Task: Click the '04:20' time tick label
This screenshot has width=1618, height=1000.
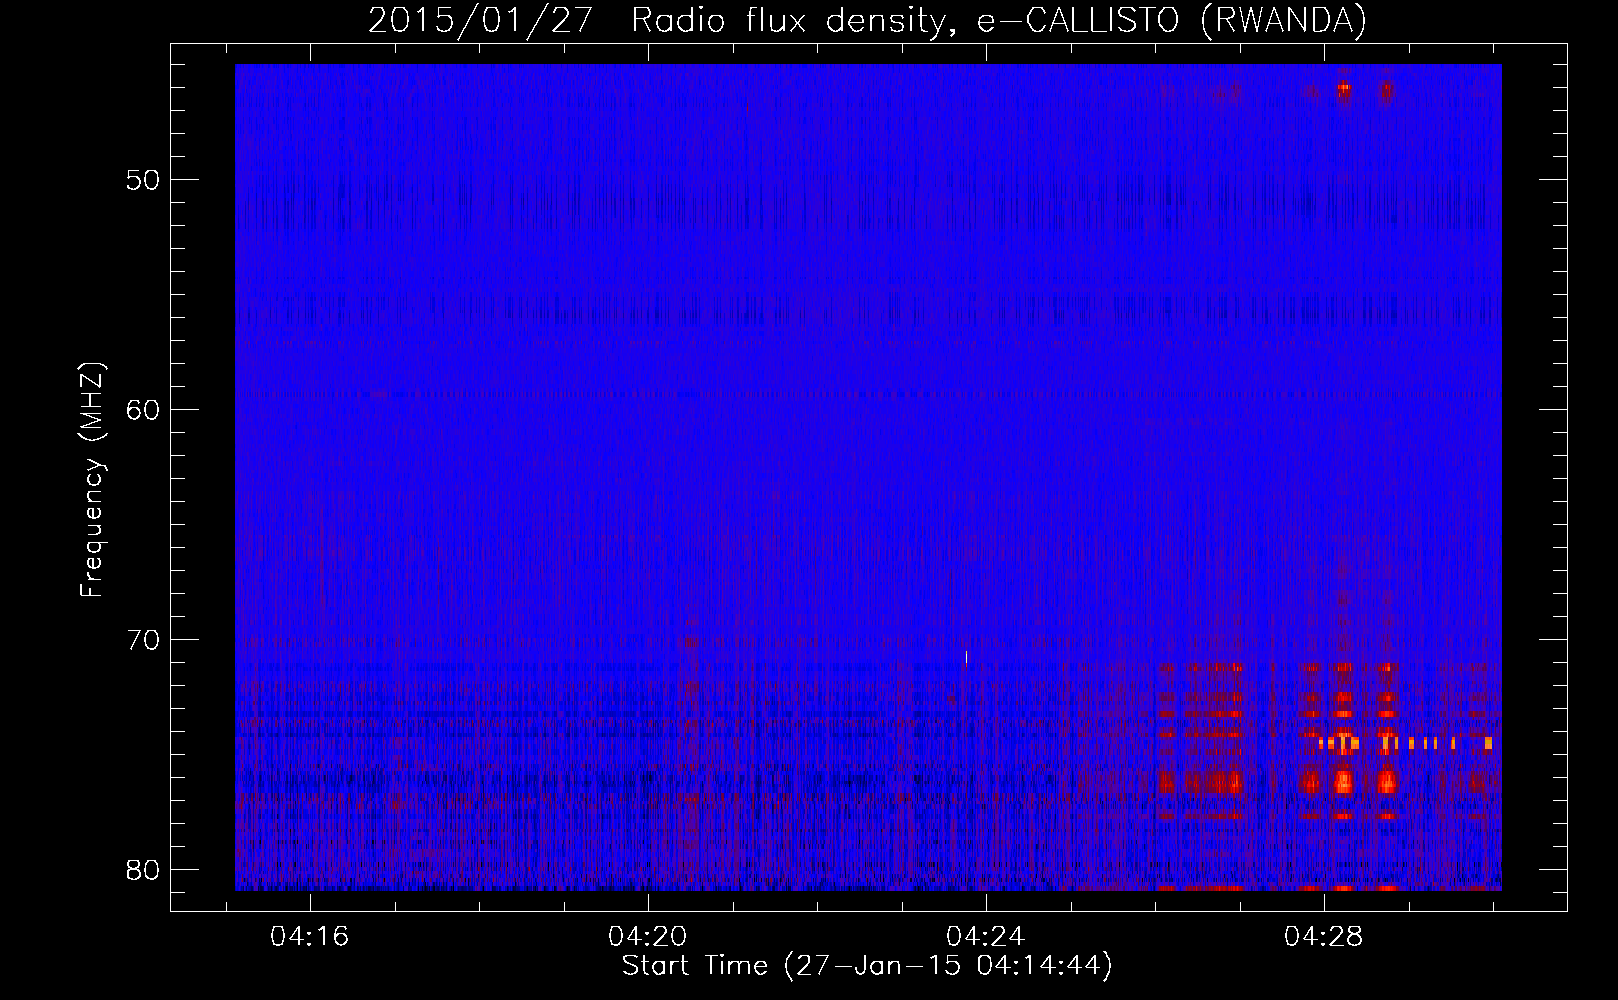Action: (648, 937)
